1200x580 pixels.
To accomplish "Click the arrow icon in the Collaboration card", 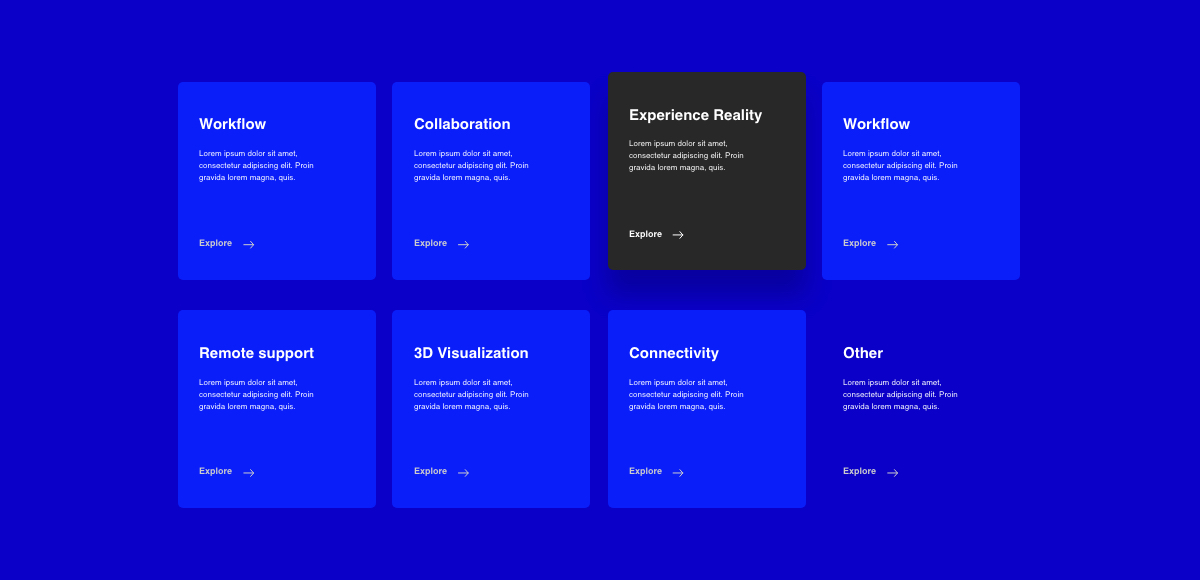I will pos(463,244).
